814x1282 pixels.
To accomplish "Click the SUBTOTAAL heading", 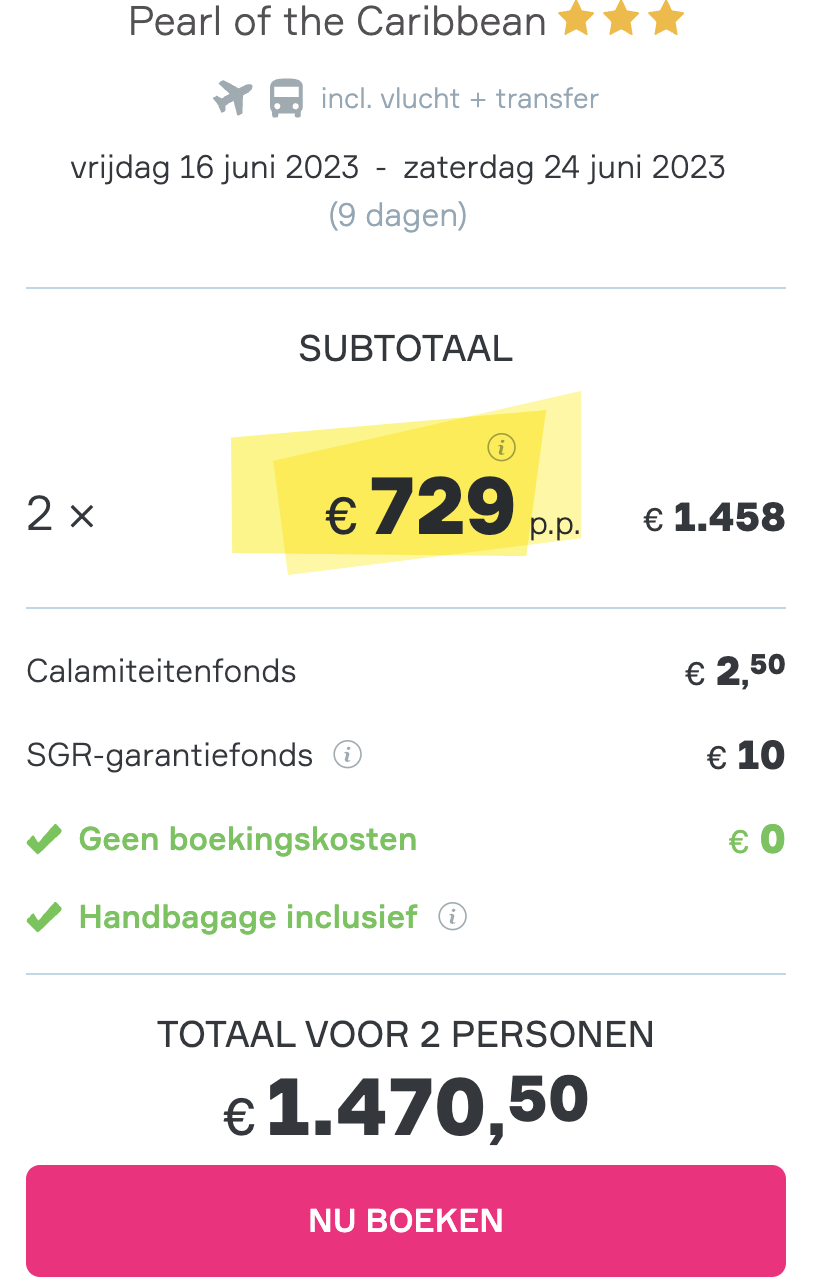I will point(406,348).
